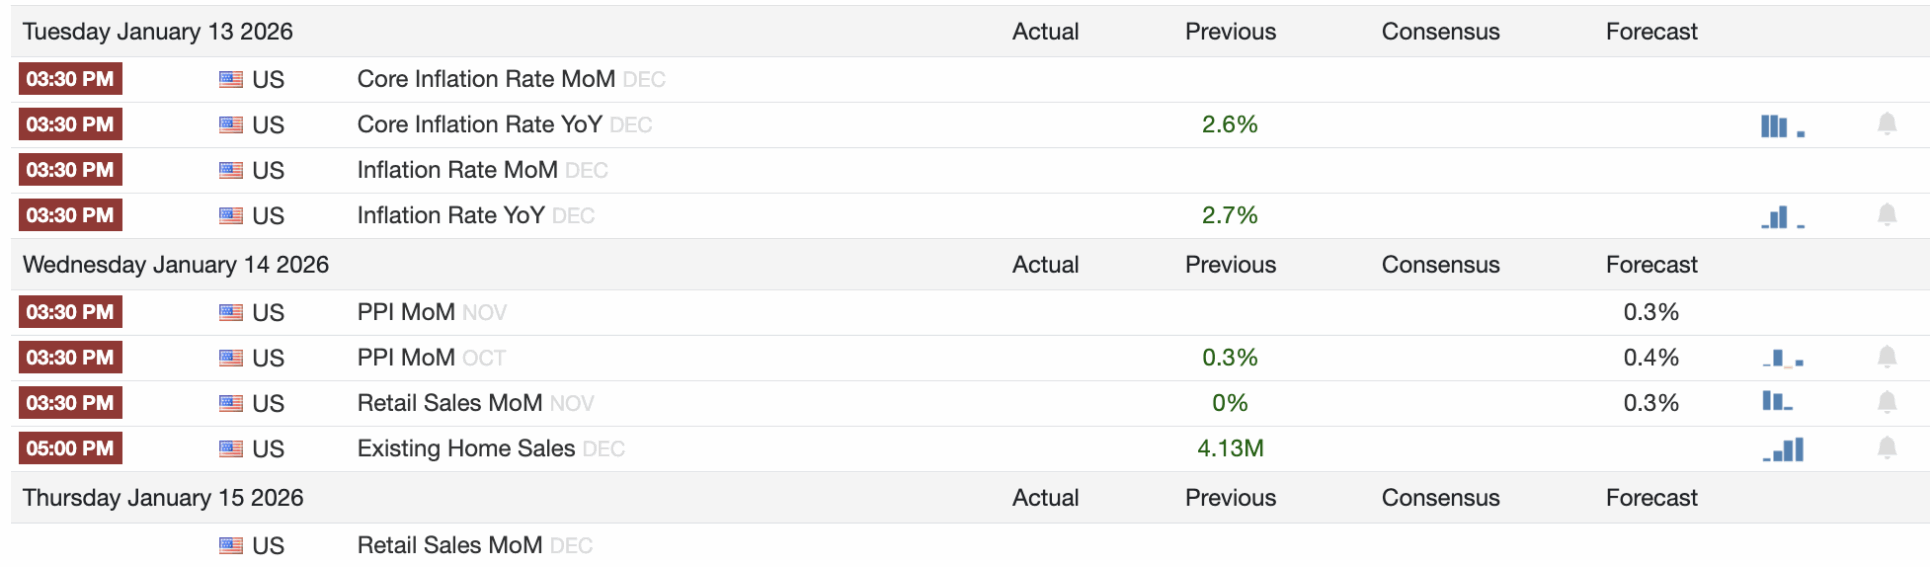Screen dimensions: 1930x567
Task: Open Inflation Rate MoM DEC event
Action: tap(457, 170)
